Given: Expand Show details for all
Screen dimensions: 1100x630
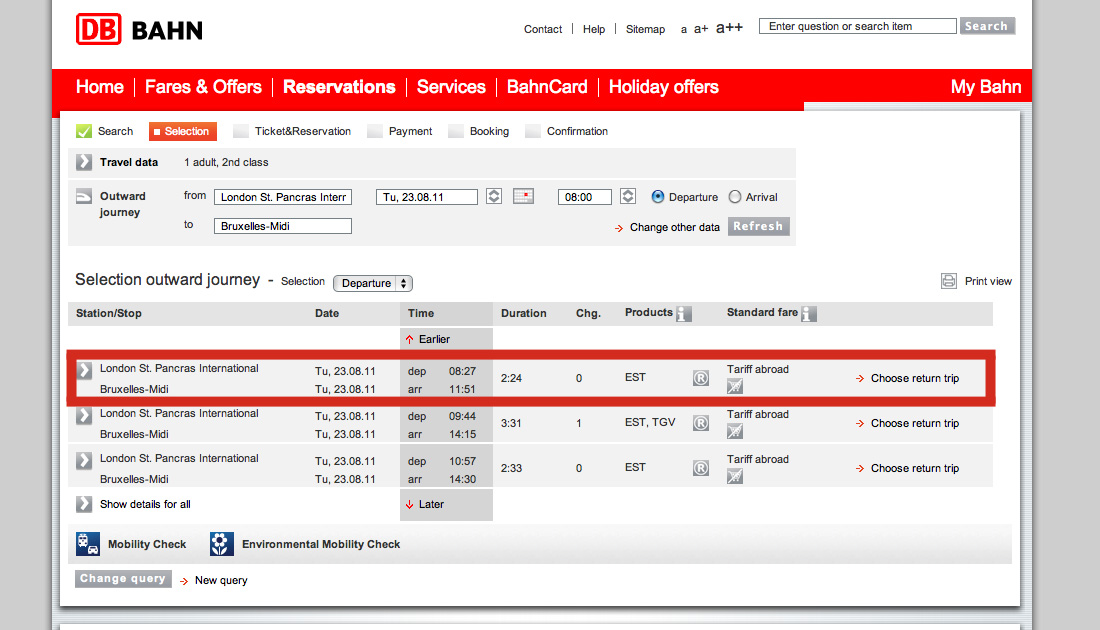Looking at the screenshot, I should (x=85, y=504).
